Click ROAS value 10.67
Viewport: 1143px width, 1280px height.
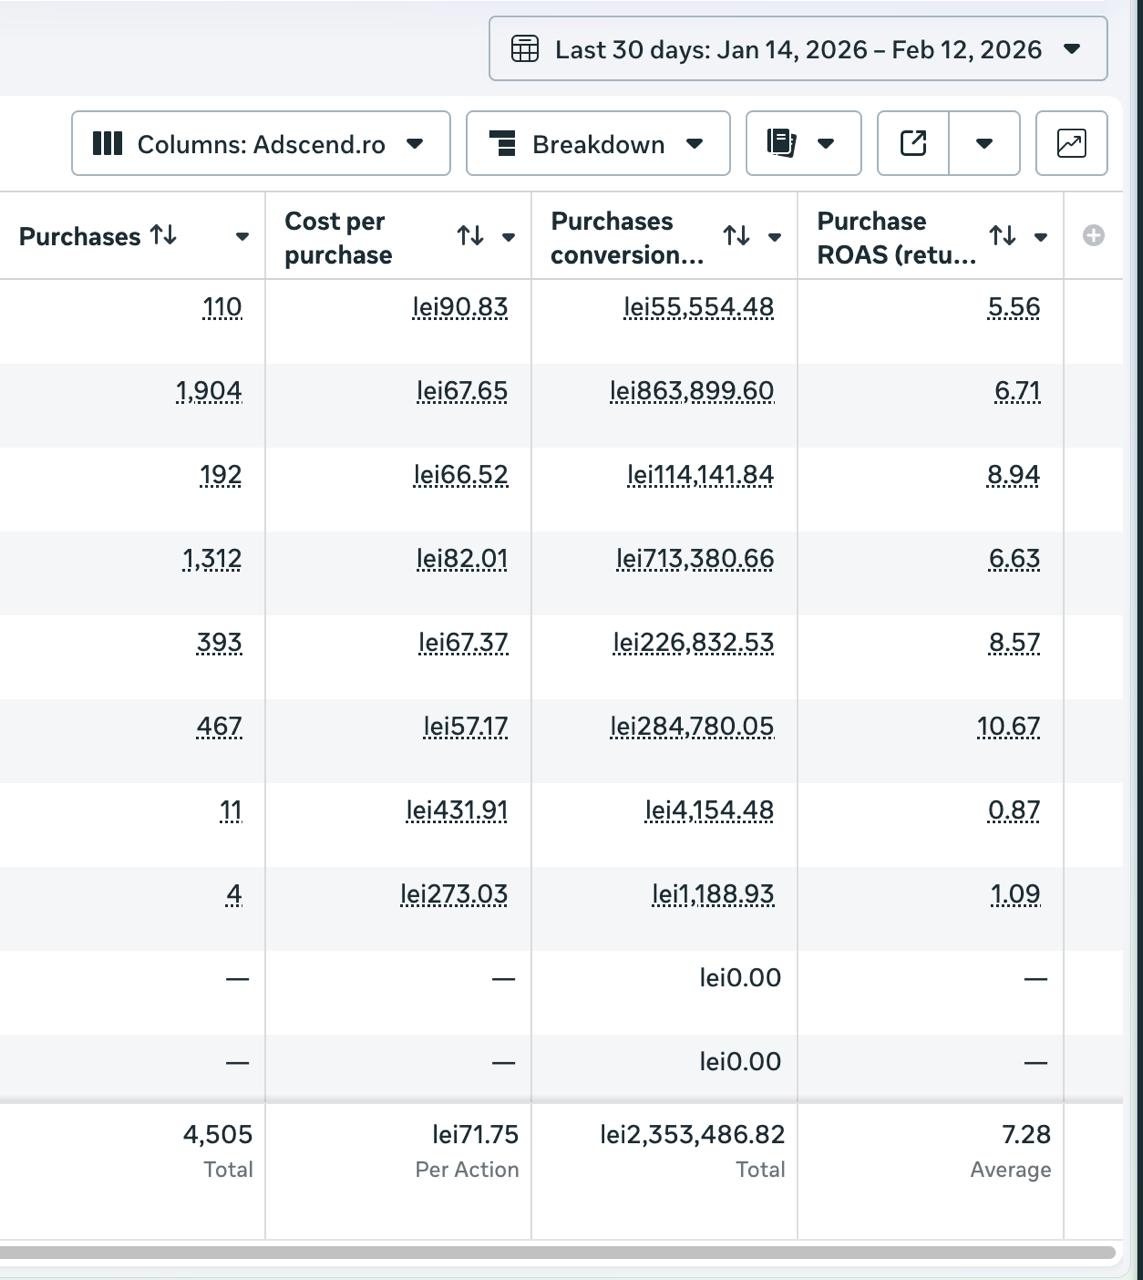point(1009,726)
